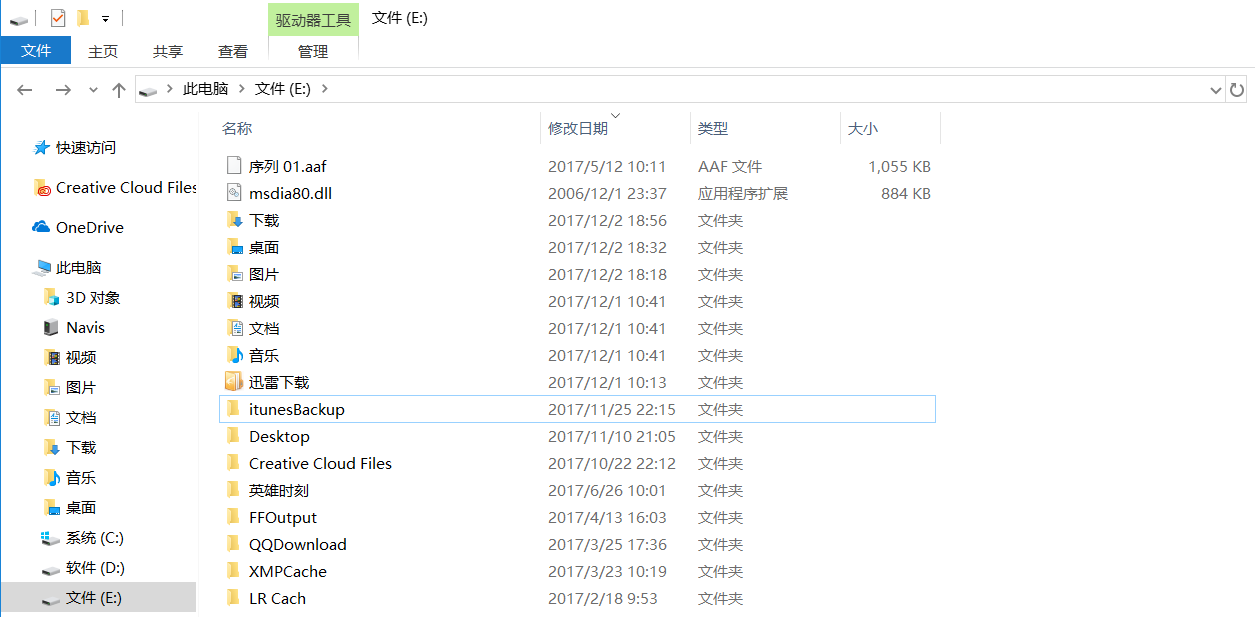Expand the chevron after 文件 (E:) in address bar

point(325,89)
